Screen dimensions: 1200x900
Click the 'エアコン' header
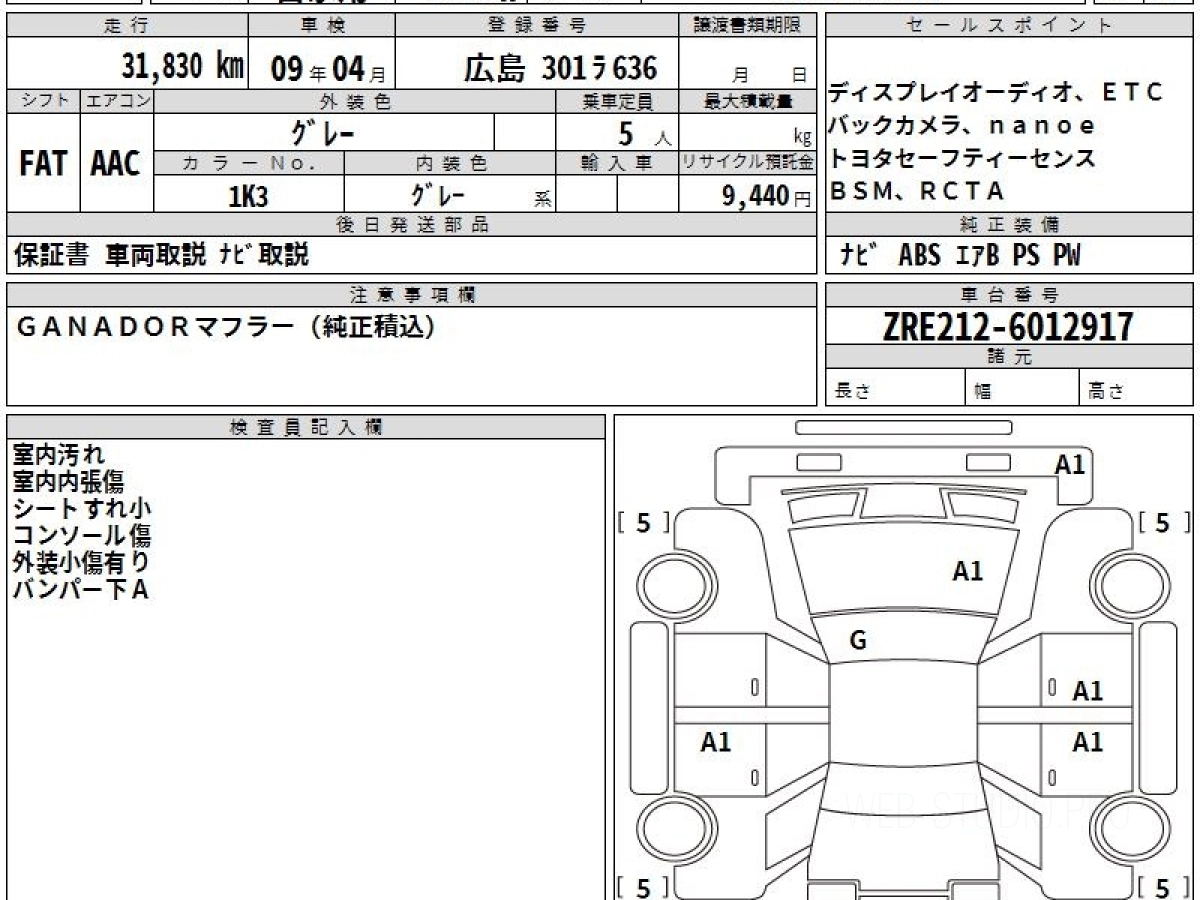point(117,101)
